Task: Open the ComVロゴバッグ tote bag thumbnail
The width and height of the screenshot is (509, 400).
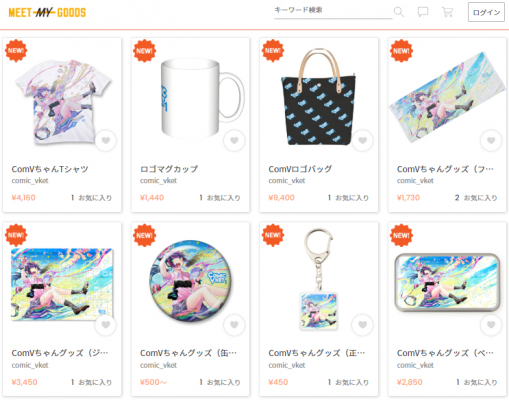Action: click(x=319, y=97)
